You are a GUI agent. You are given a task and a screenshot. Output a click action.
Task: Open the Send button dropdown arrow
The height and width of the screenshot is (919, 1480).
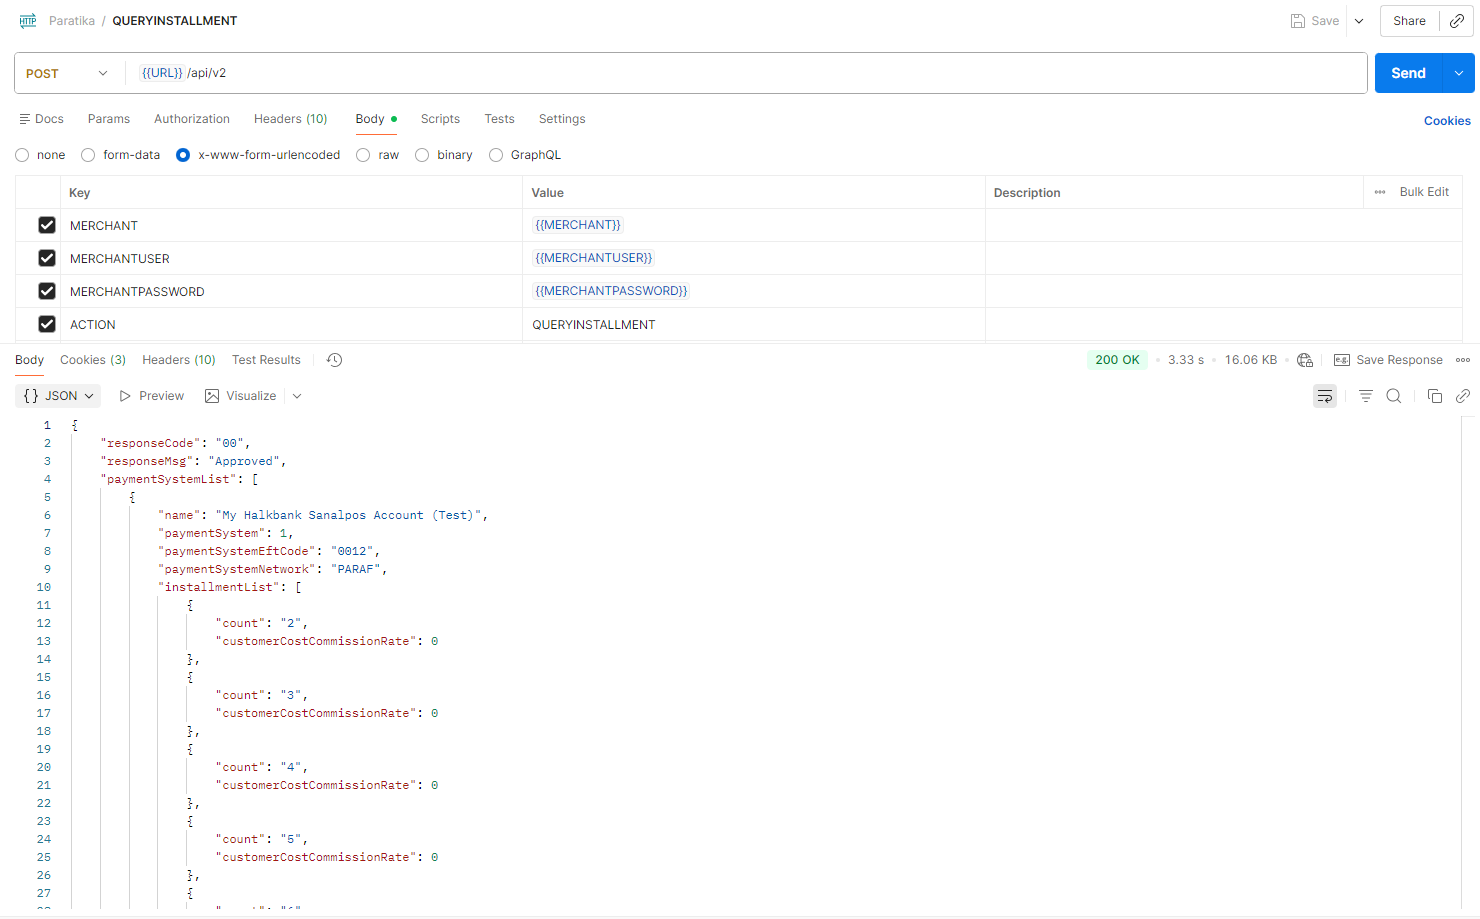tap(1458, 73)
